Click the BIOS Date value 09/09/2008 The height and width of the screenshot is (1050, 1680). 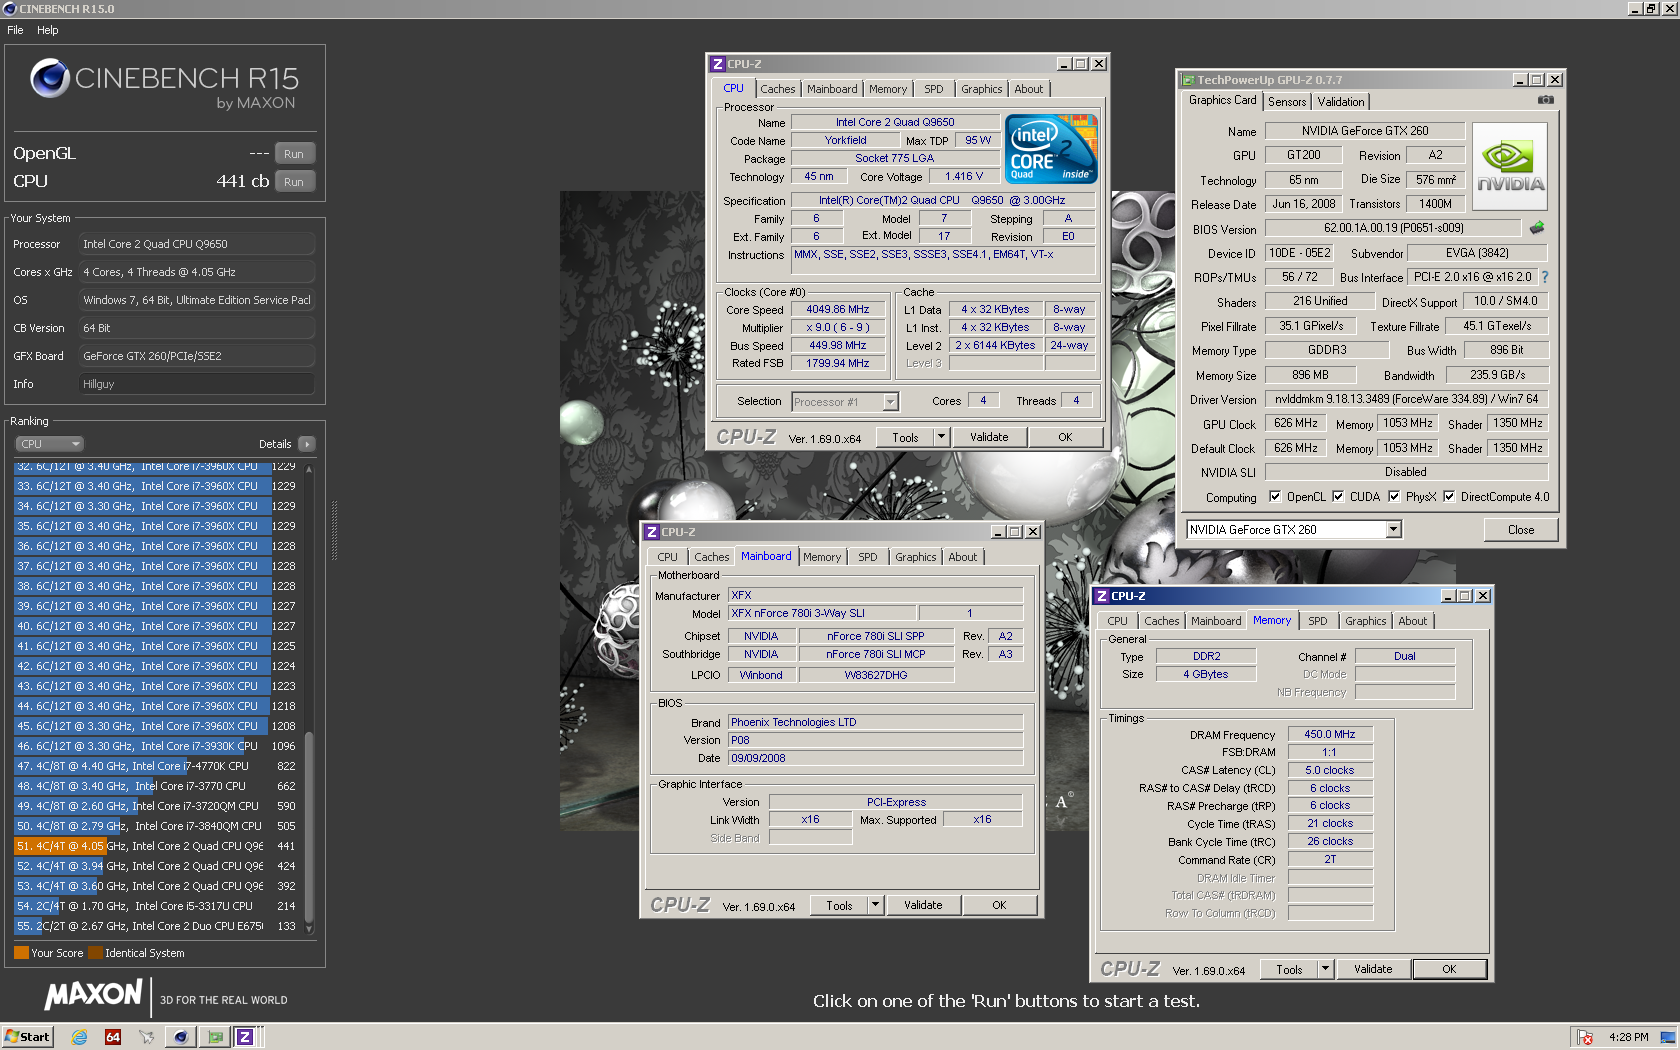pos(875,758)
